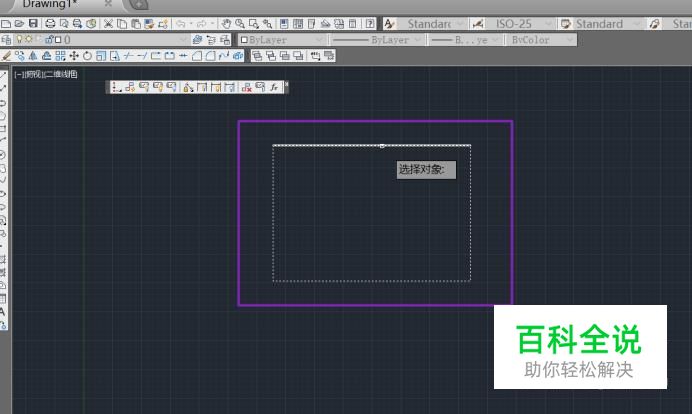692x414 pixels.
Task: Expand the Undo history arrow
Action: click(x=191, y=24)
